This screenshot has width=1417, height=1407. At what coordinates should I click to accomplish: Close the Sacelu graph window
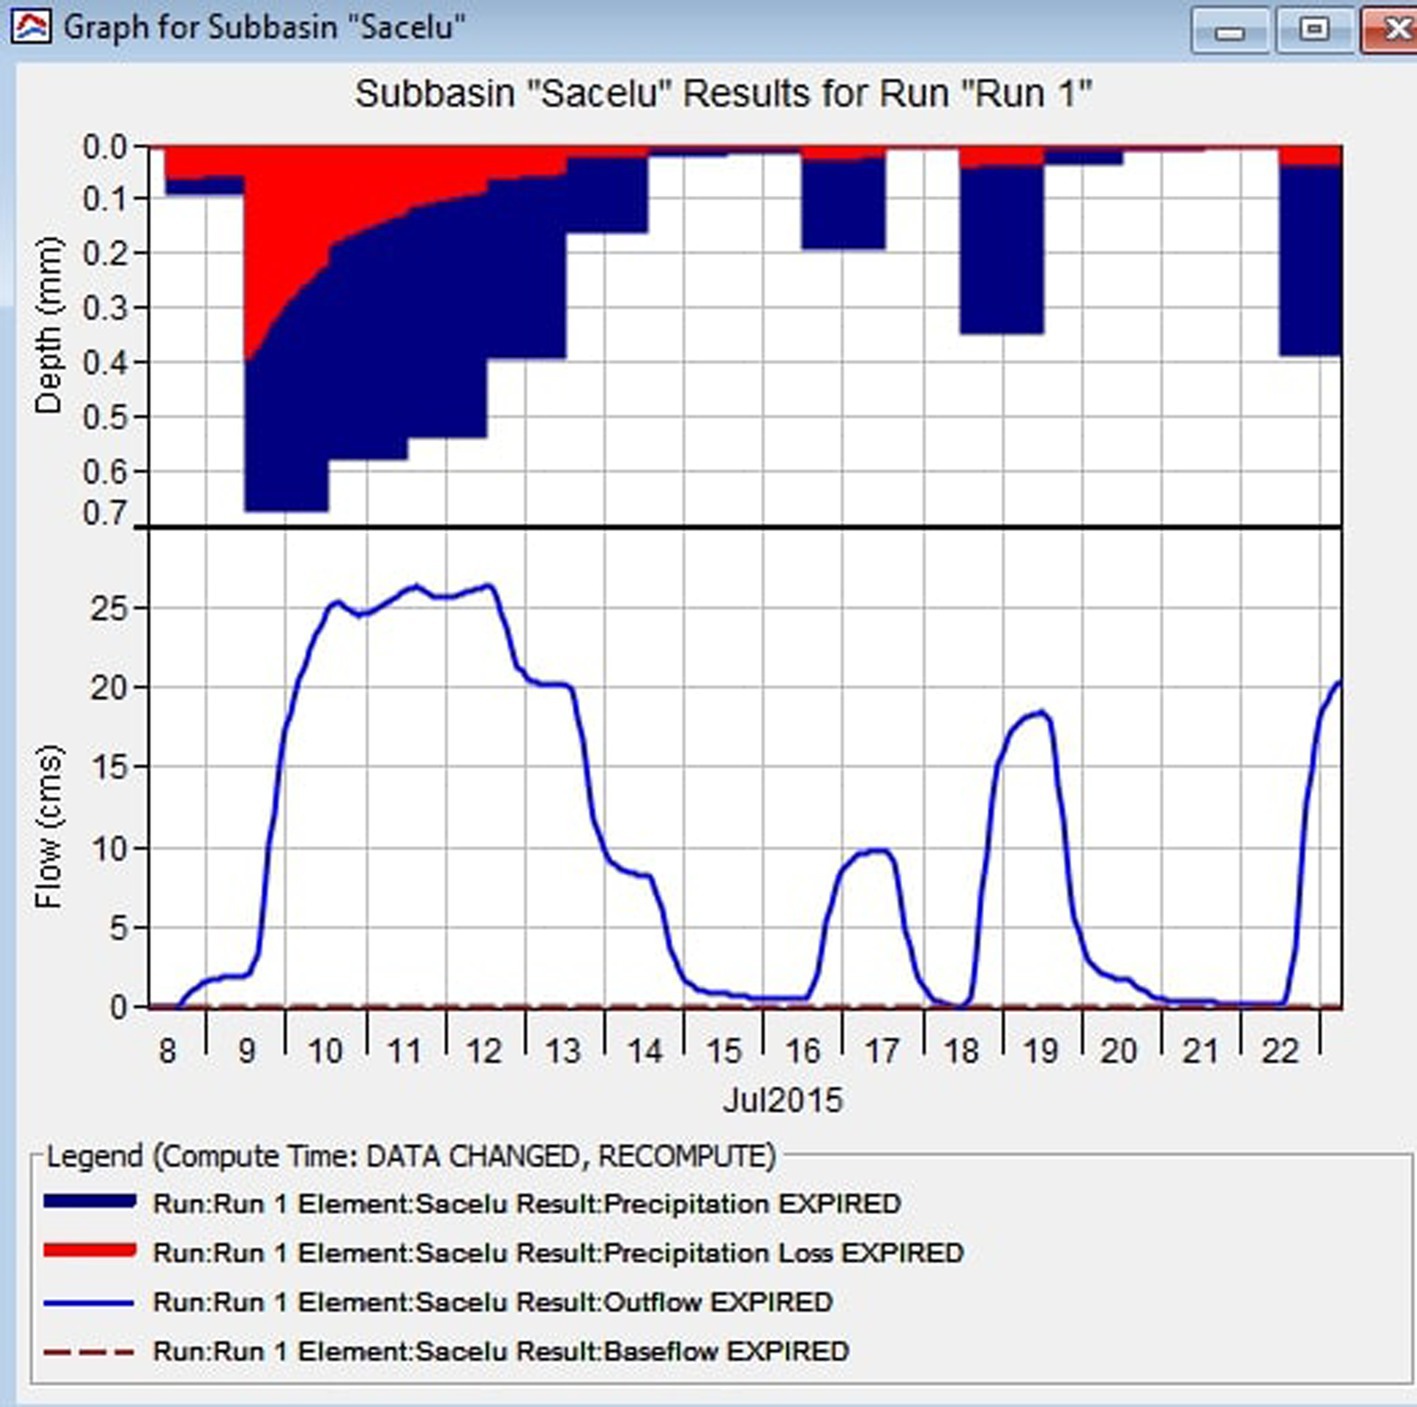click(x=1392, y=31)
